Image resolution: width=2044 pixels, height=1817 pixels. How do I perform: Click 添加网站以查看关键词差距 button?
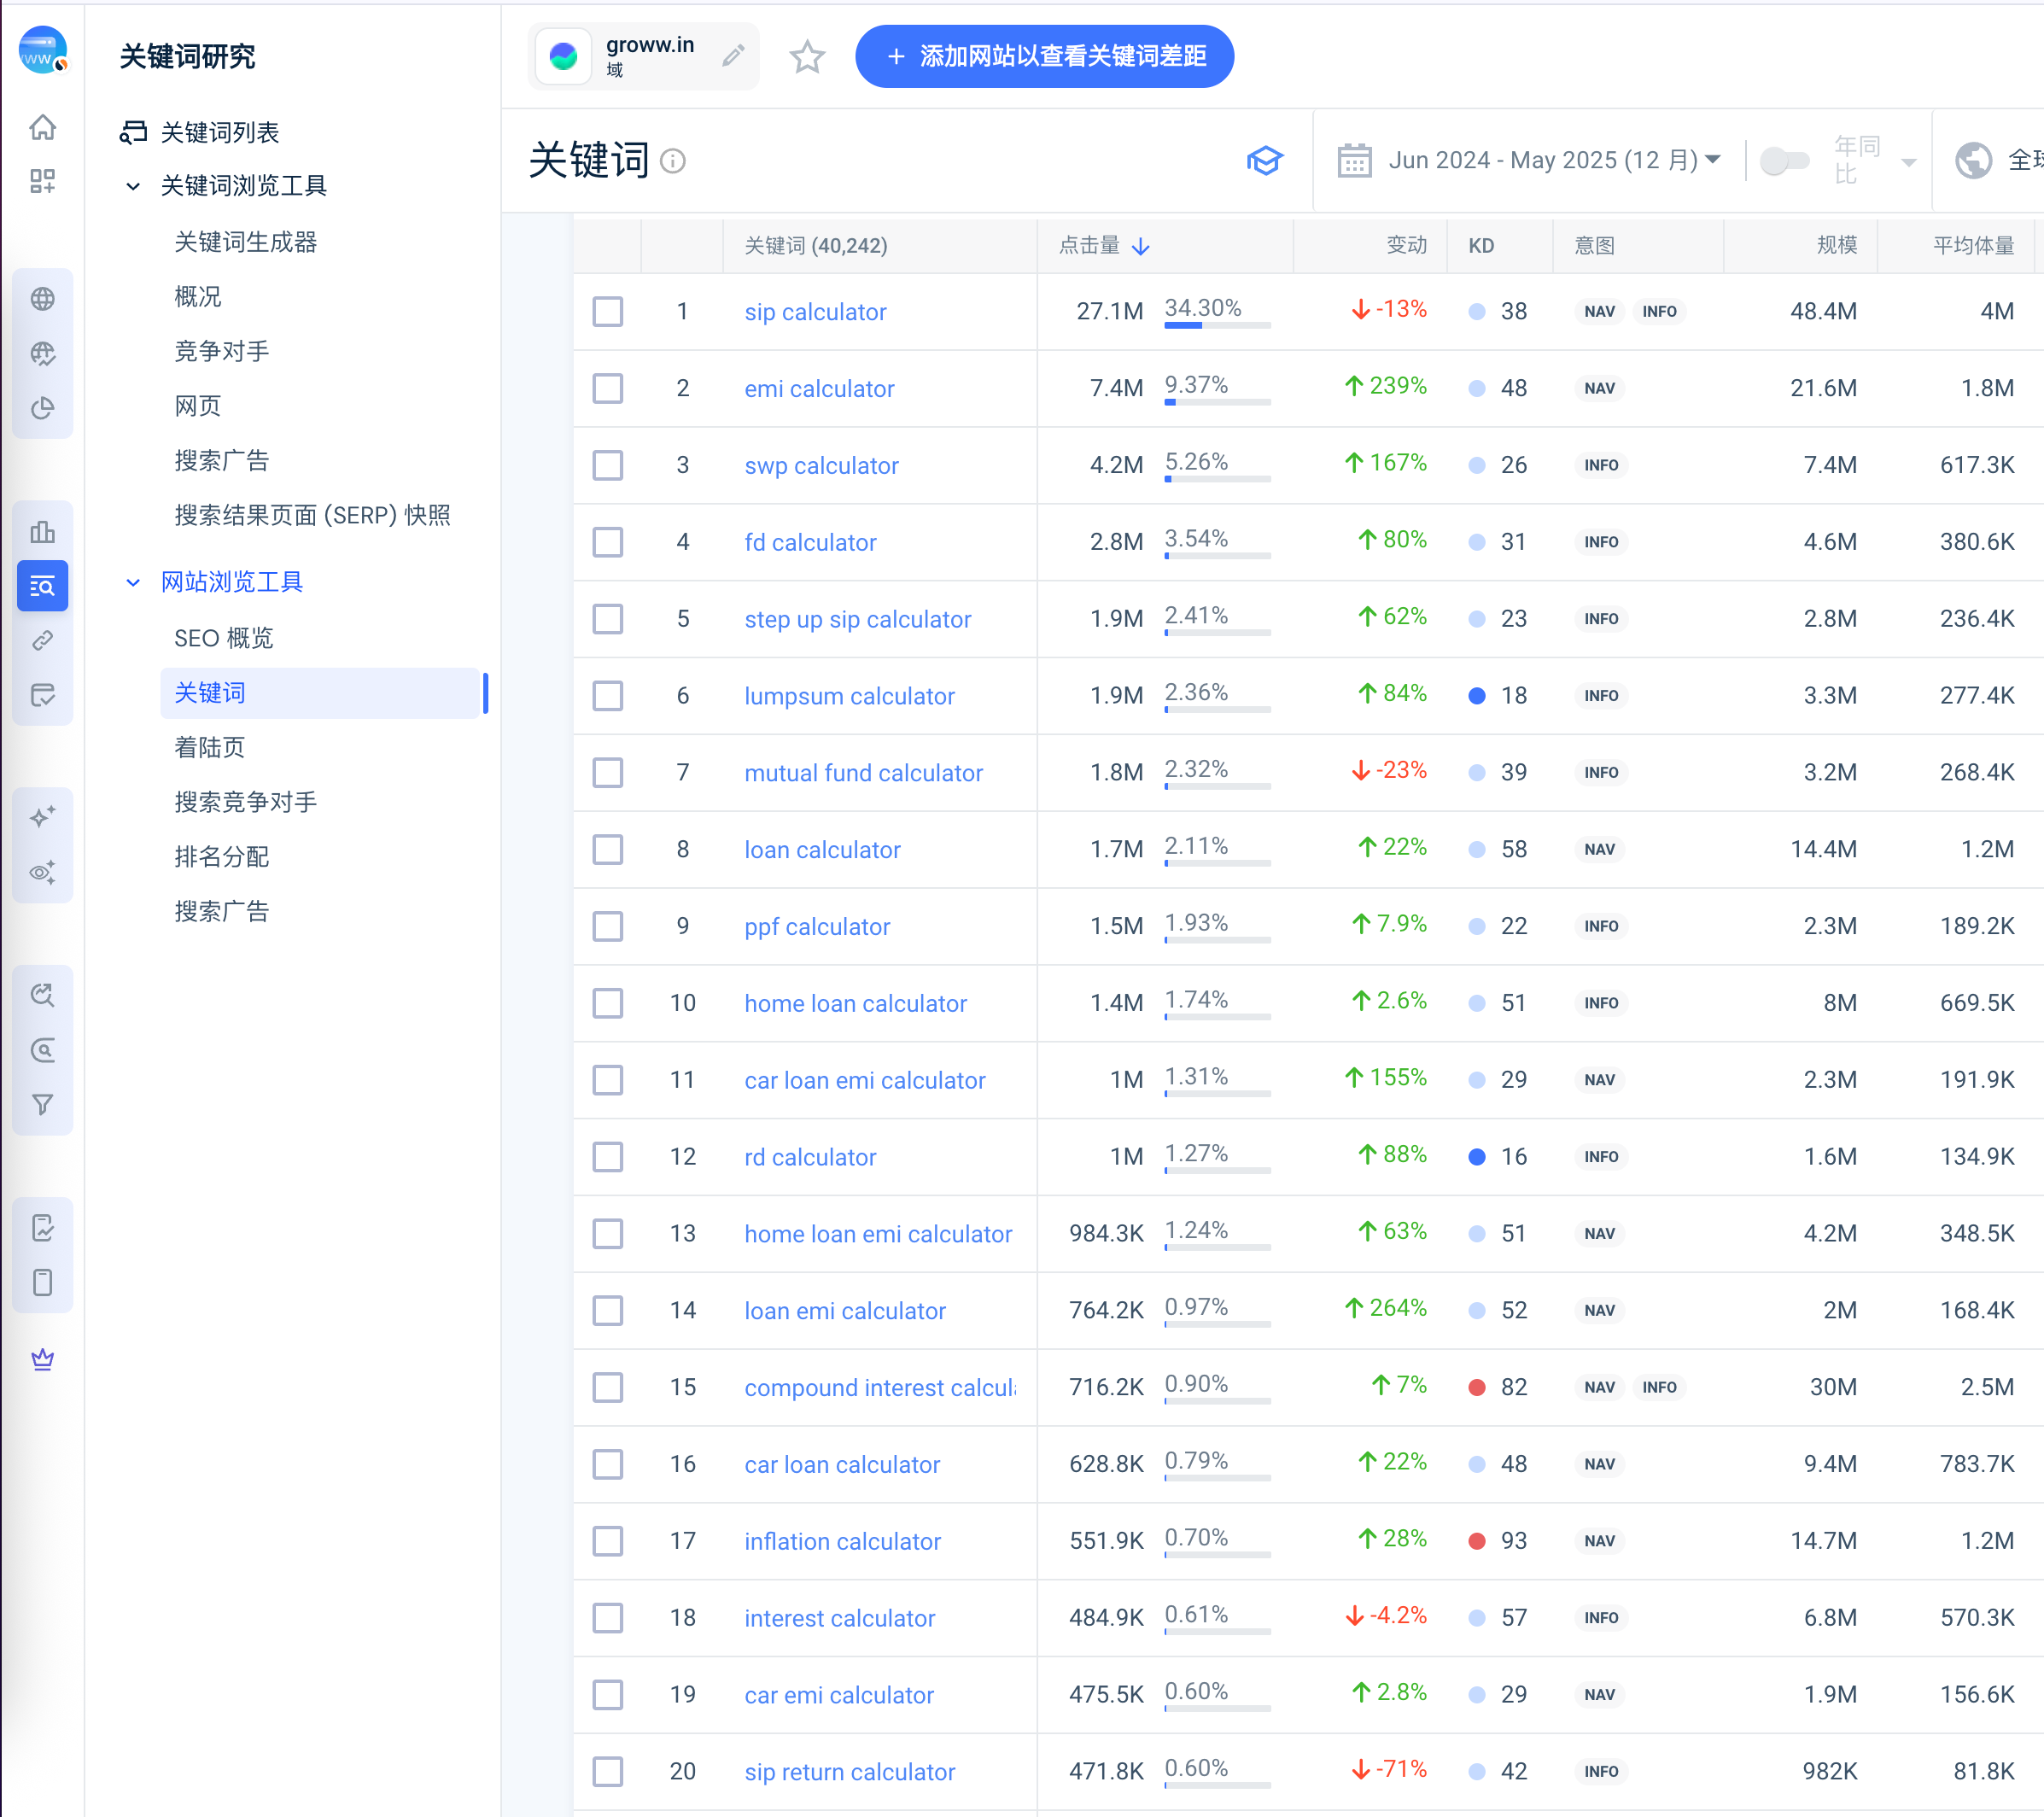(x=1044, y=56)
